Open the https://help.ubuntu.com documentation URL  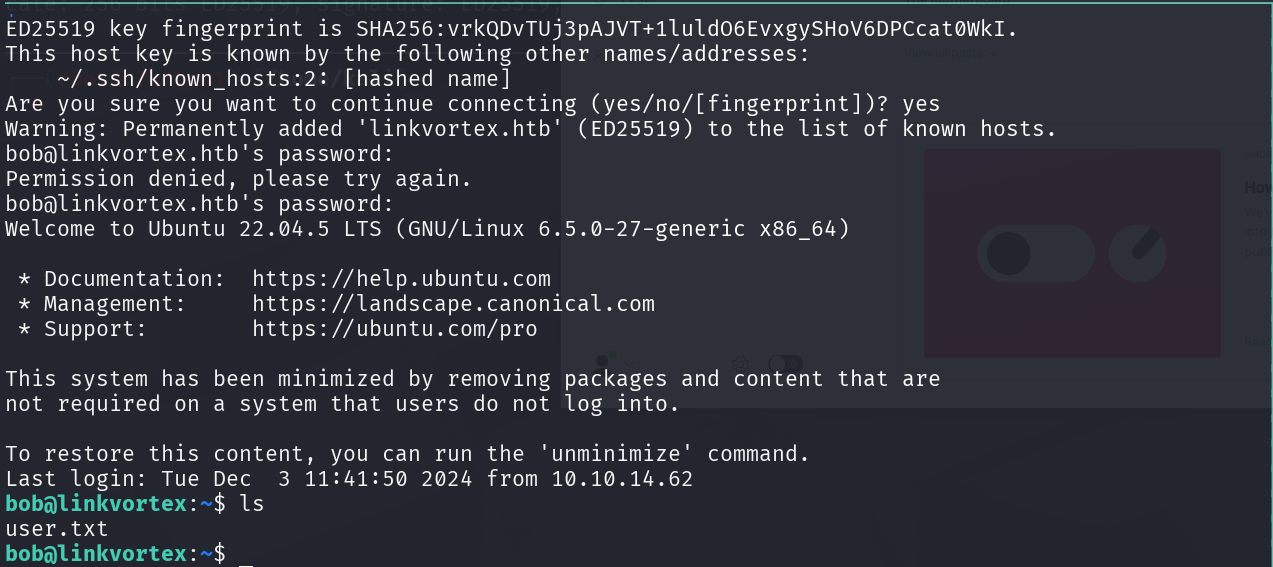pyautogui.click(x=401, y=279)
